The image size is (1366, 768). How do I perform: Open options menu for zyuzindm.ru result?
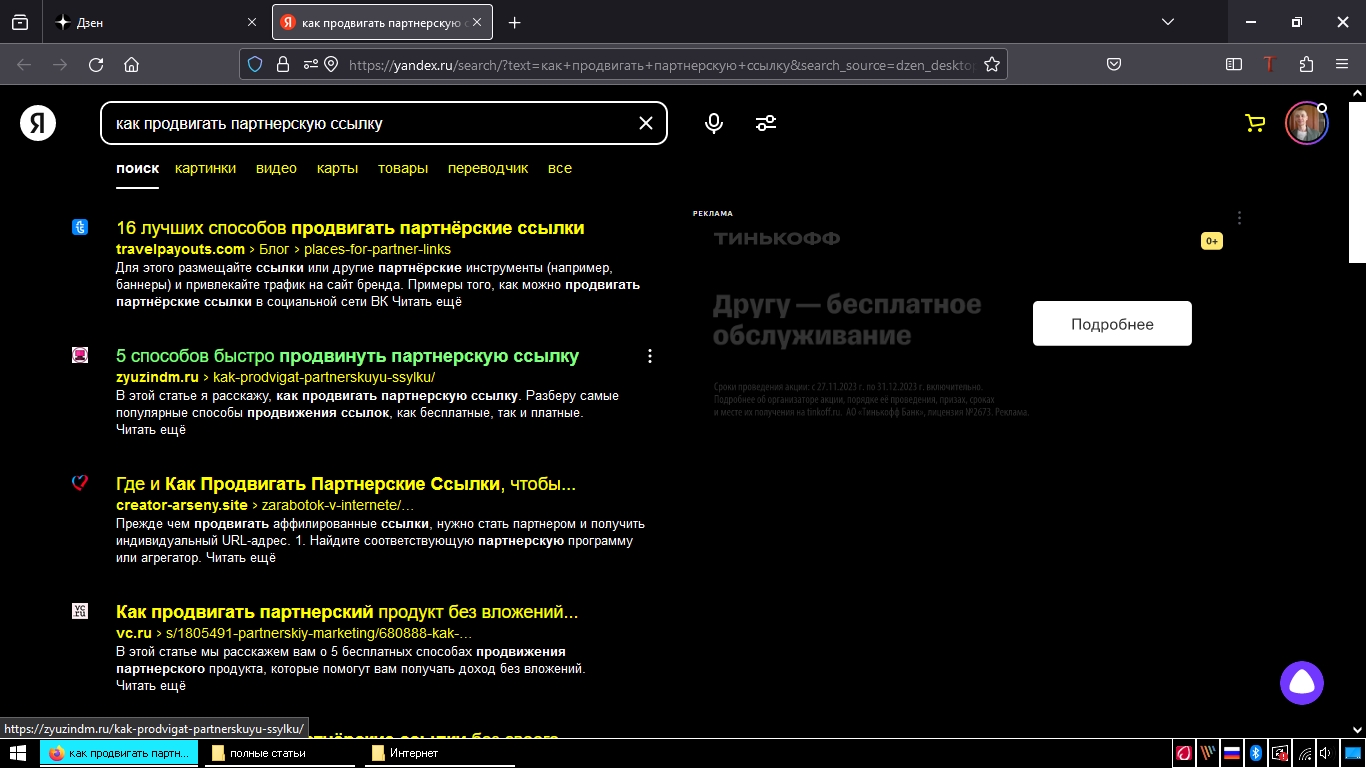pos(650,356)
